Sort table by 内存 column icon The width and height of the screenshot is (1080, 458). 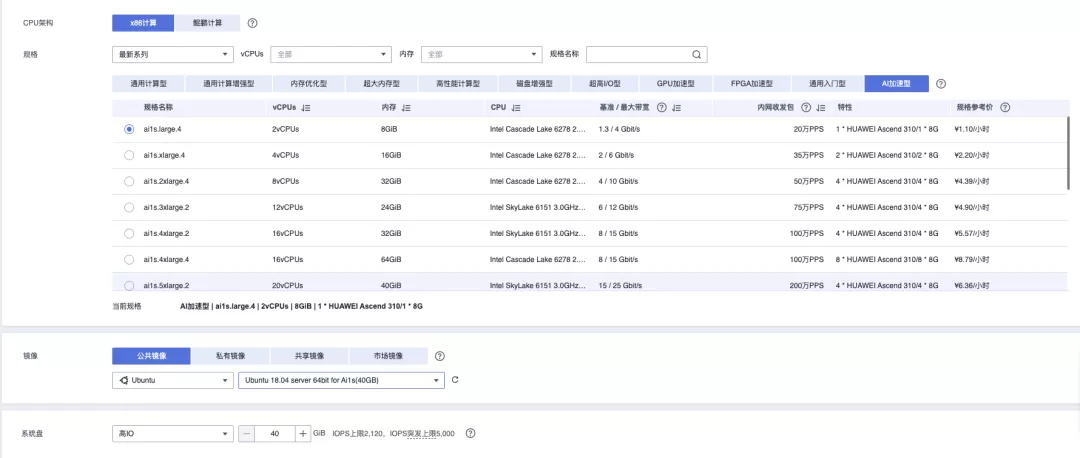coord(406,108)
